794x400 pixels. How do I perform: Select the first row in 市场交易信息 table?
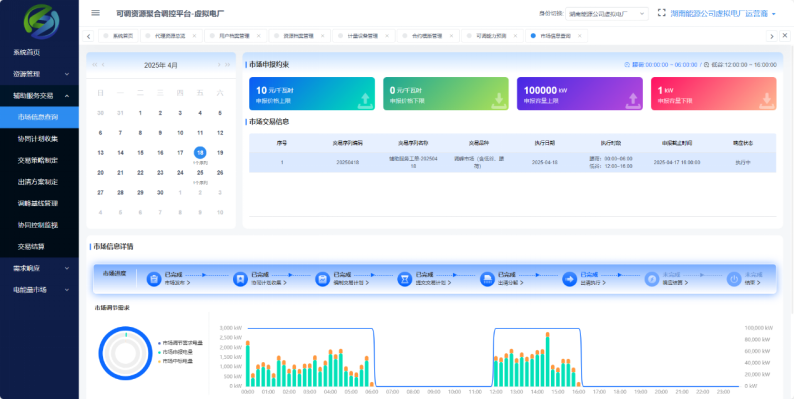[510, 161]
